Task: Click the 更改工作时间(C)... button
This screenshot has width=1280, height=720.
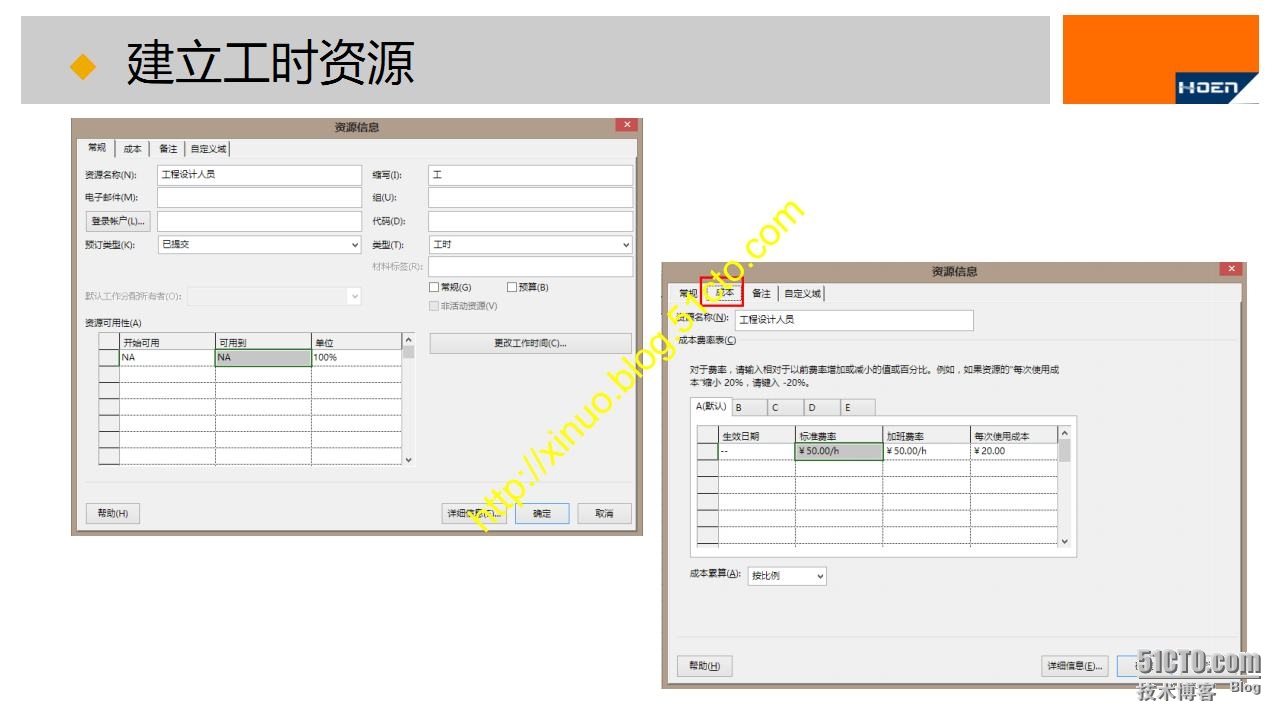Action: tap(530, 343)
